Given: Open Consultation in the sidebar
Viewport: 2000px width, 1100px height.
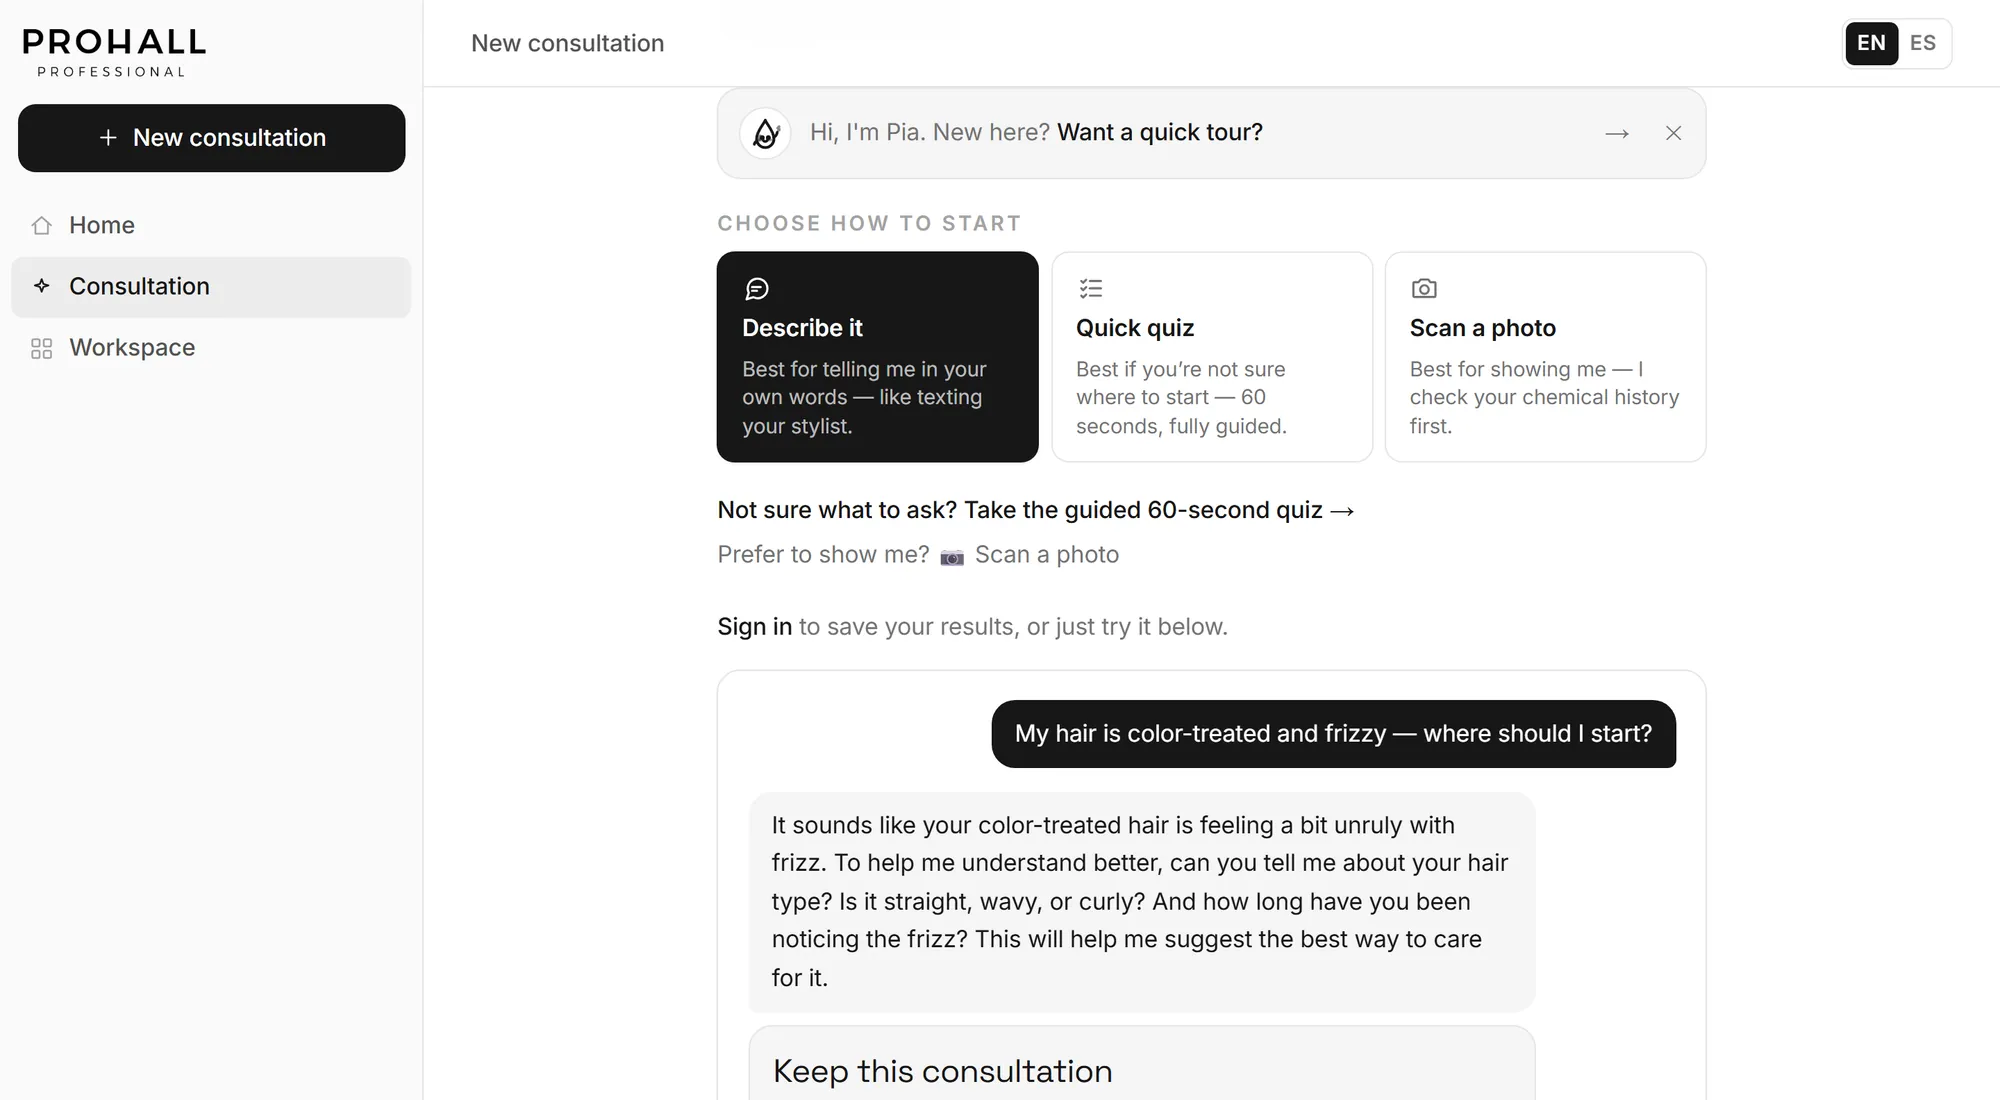Looking at the screenshot, I should (x=211, y=287).
